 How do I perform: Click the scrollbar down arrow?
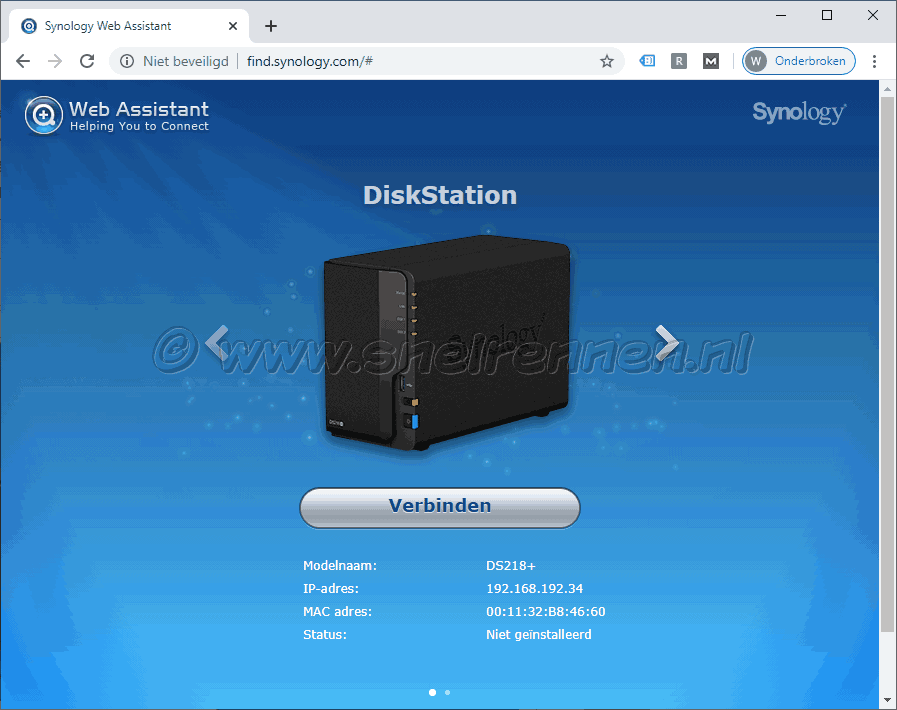coord(887,700)
